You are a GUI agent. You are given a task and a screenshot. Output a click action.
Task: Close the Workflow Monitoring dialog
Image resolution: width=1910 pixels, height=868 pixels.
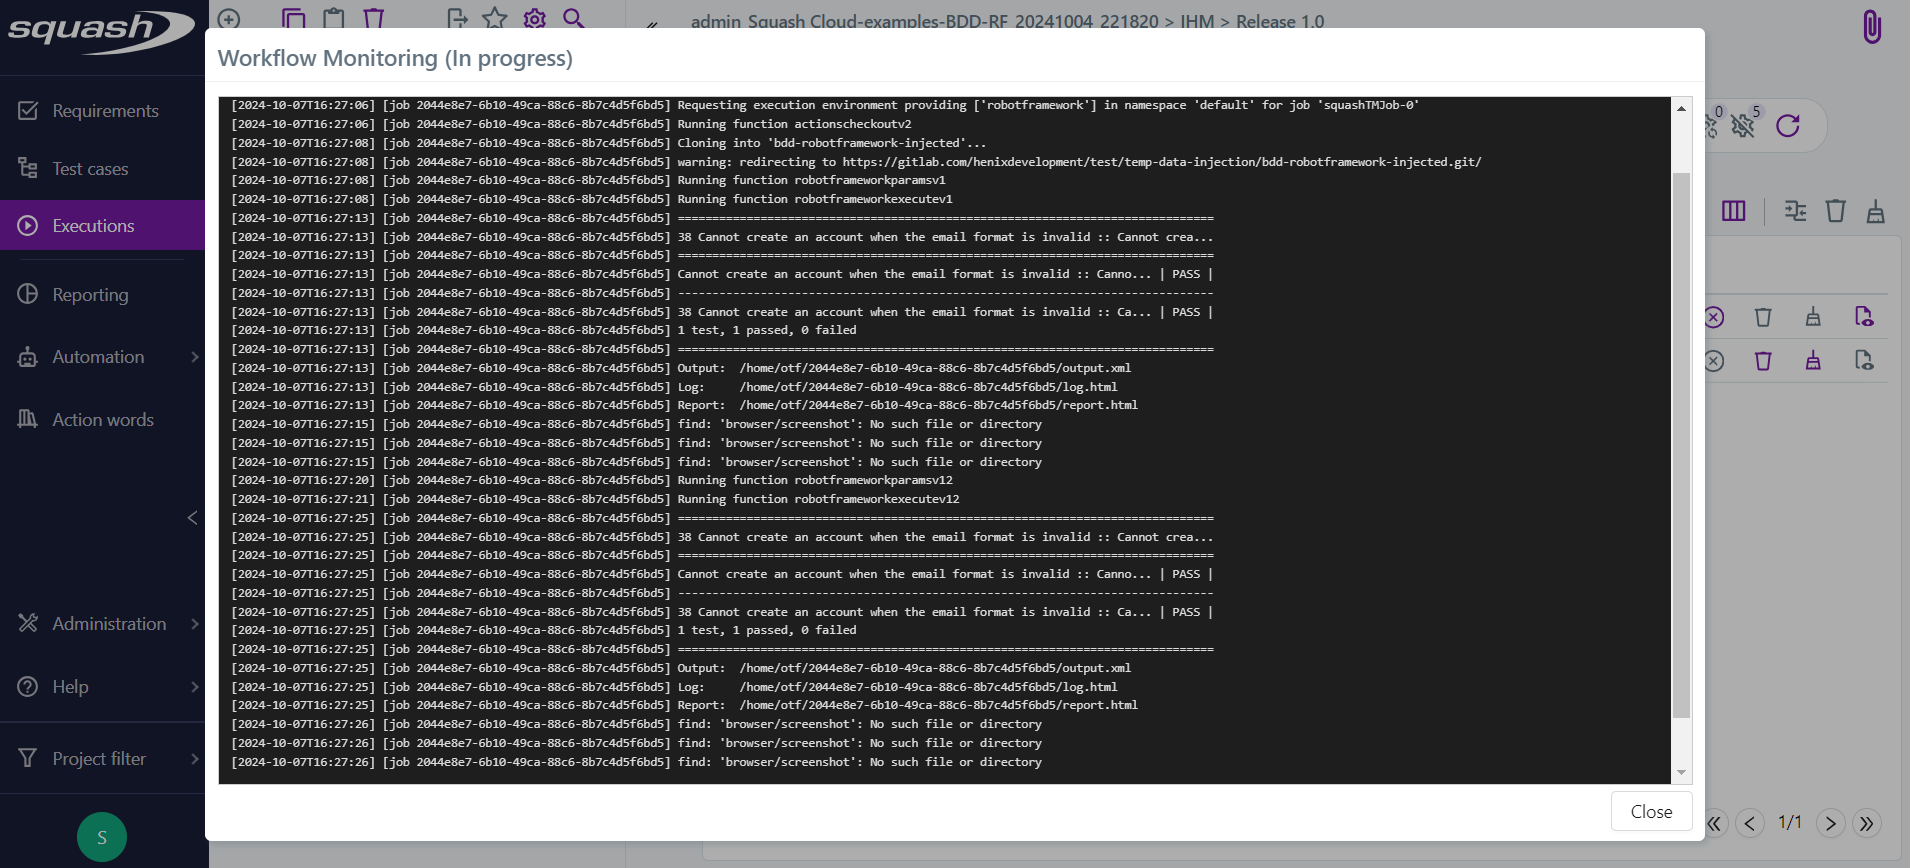click(x=1651, y=811)
